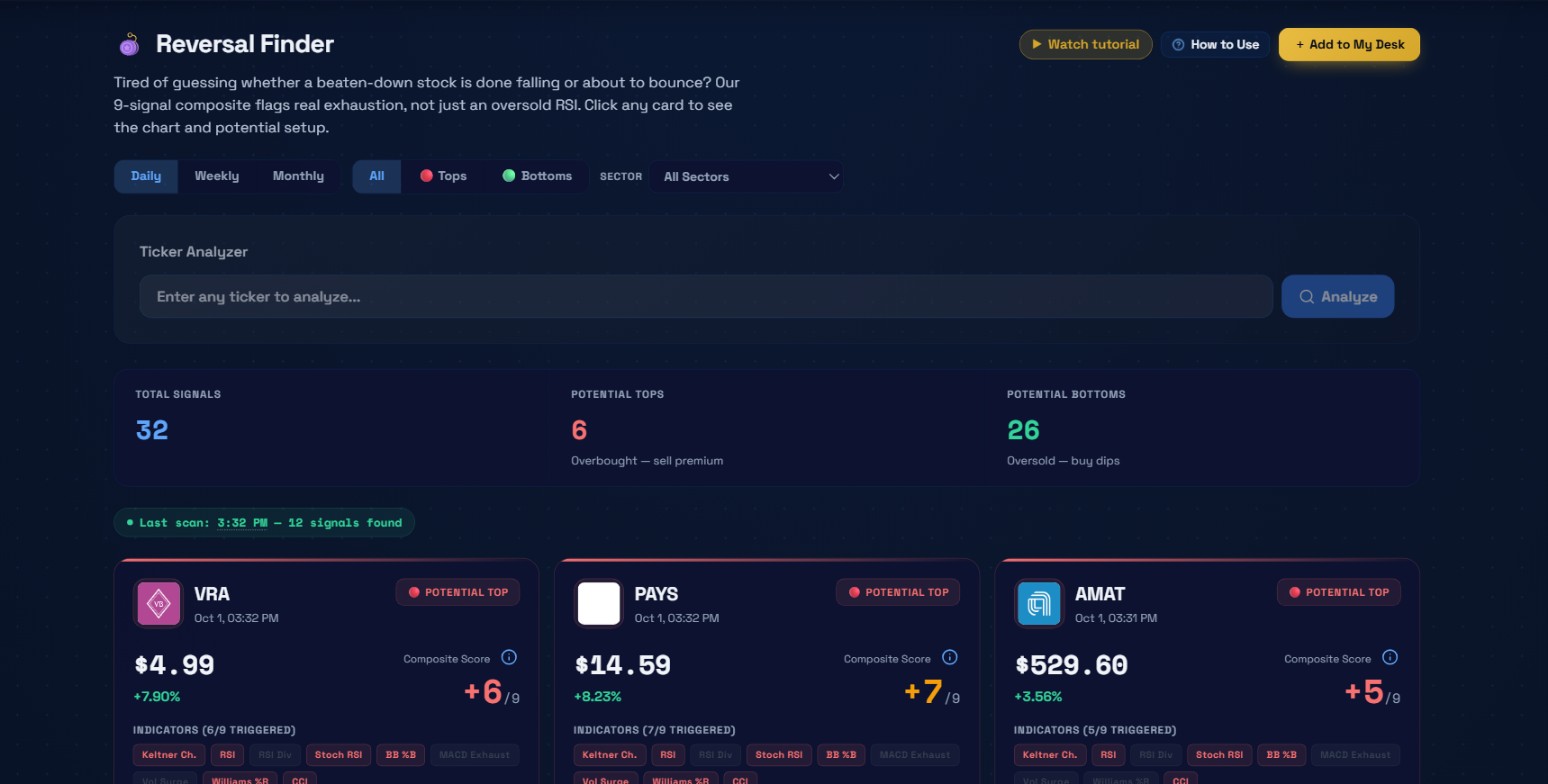Open the Watch tutorial video

pos(1086,44)
